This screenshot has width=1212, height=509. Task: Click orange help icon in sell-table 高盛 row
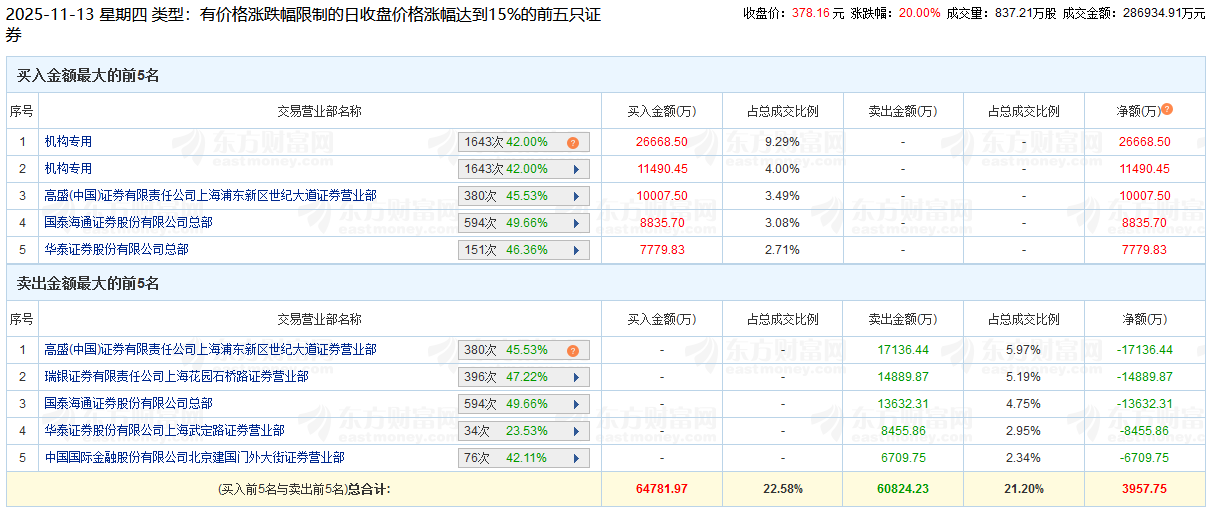point(573,351)
